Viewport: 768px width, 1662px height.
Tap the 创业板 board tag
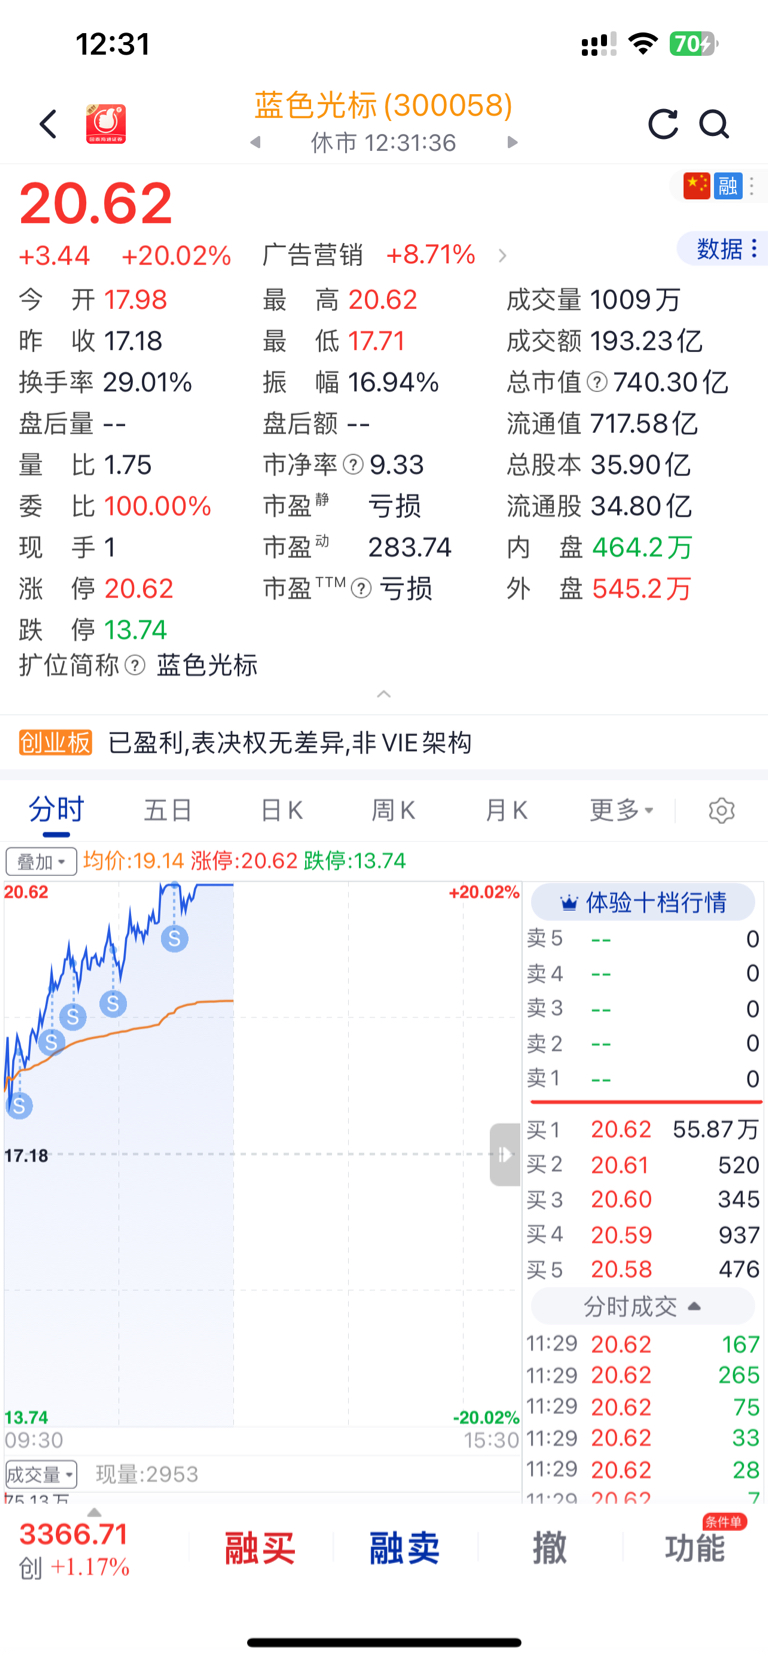(55, 743)
